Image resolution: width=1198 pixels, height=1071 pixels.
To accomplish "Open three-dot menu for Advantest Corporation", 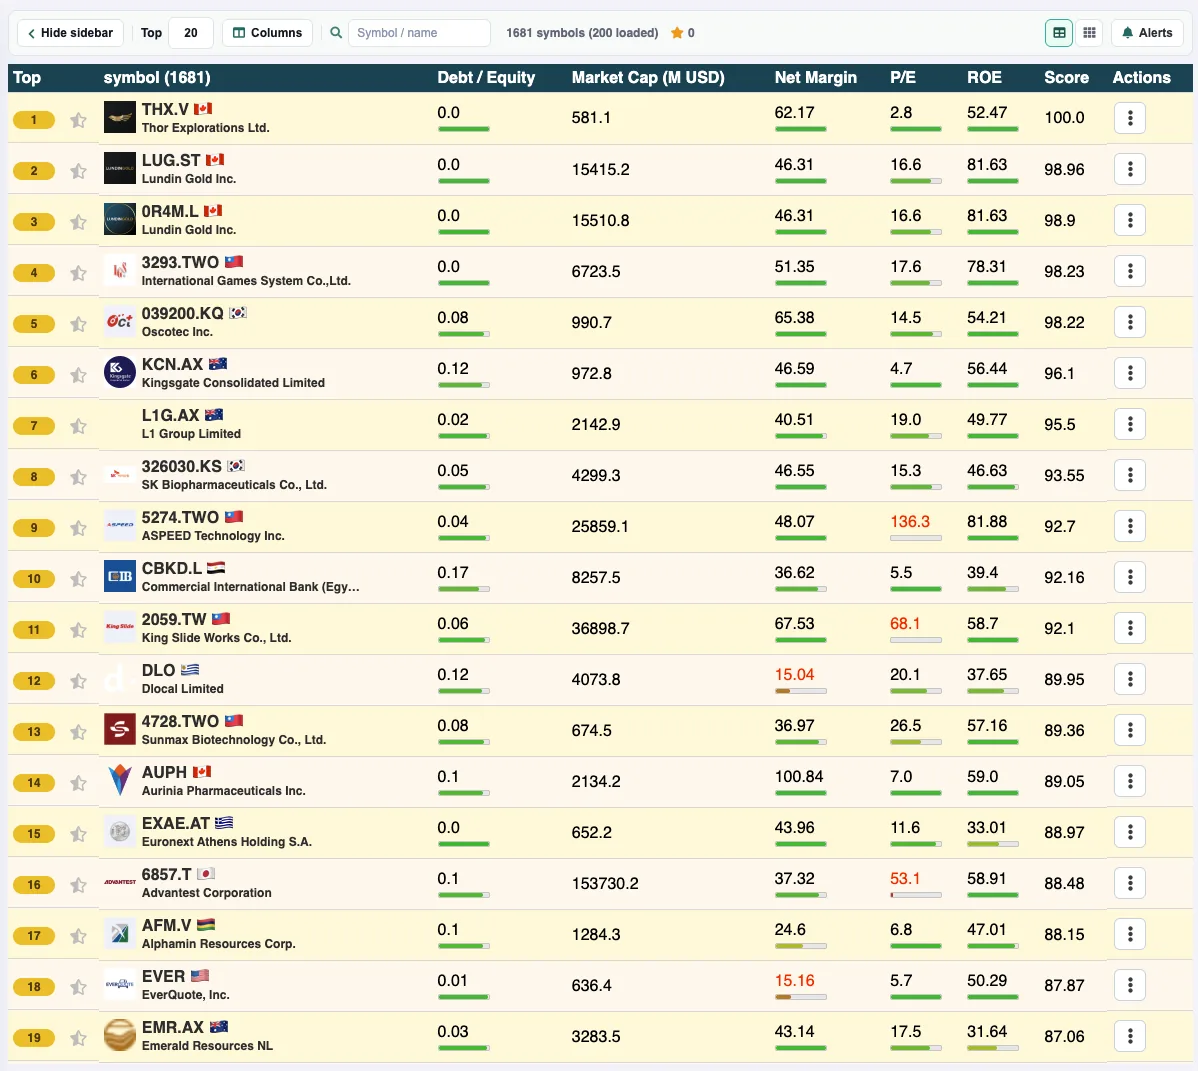I will [1129, 883].
